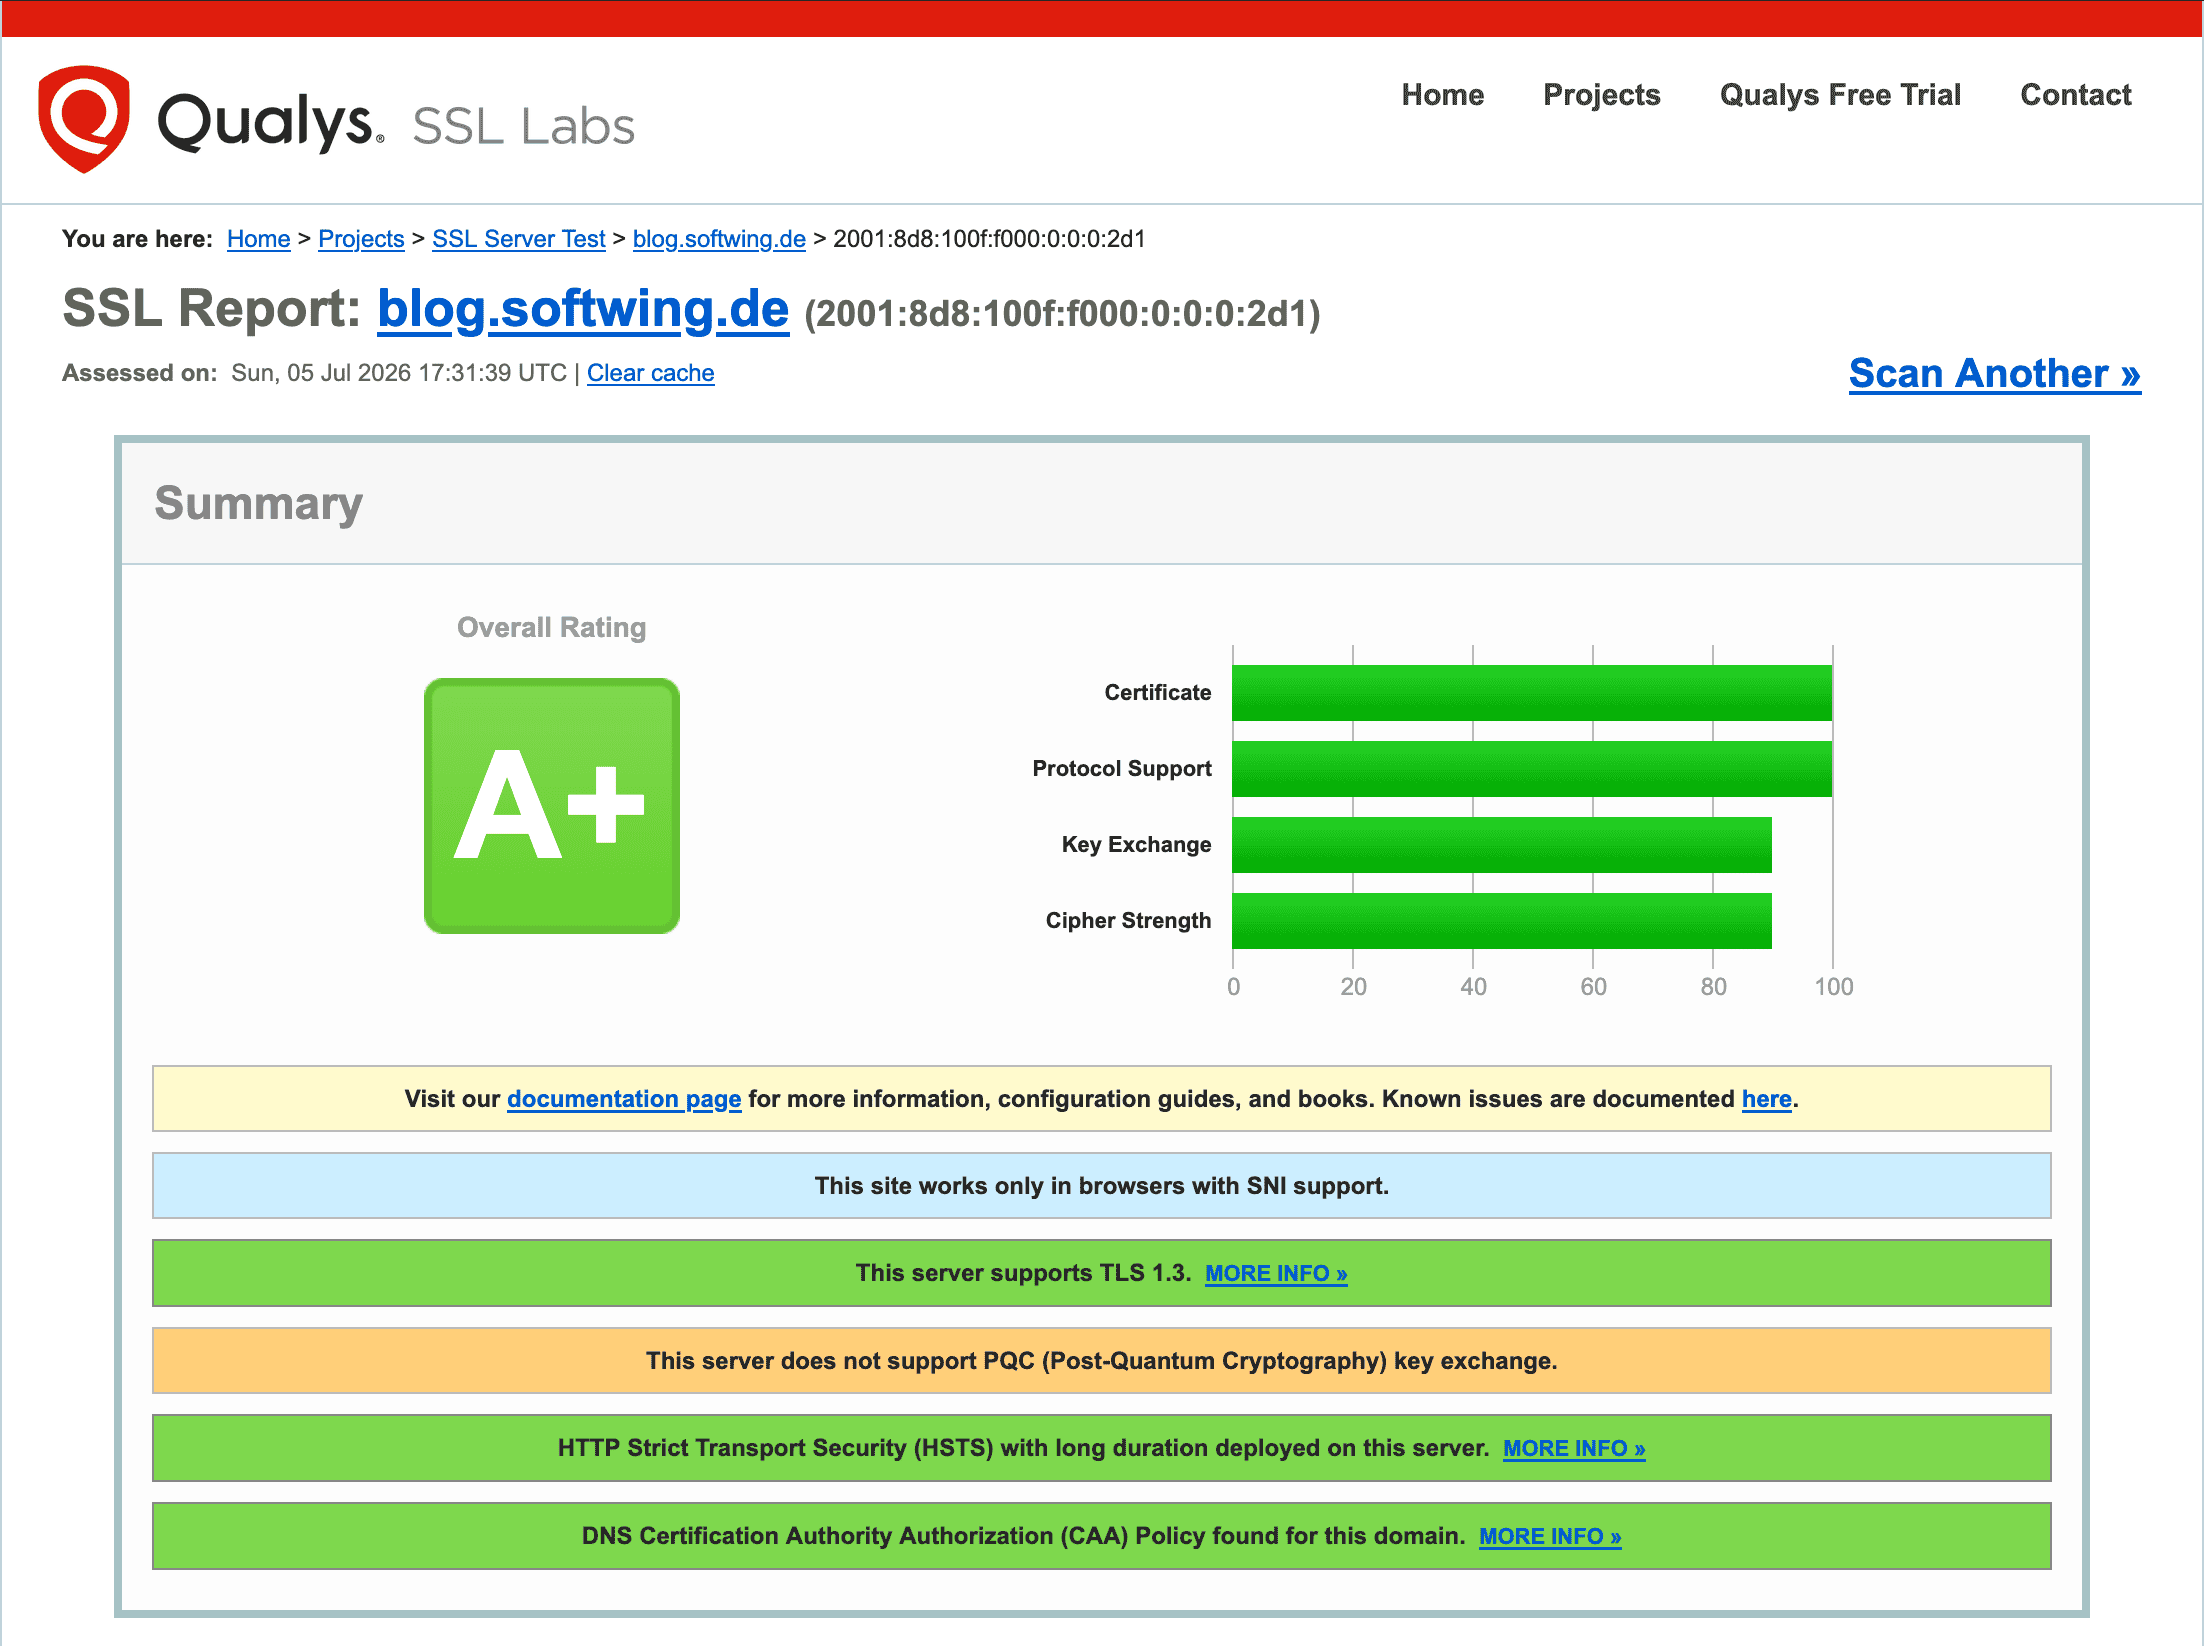The width and height of the screenshot is (2204, 1646).
Task: Open MORE INFO for HSTS deployment
Action: (1574, 1448)
